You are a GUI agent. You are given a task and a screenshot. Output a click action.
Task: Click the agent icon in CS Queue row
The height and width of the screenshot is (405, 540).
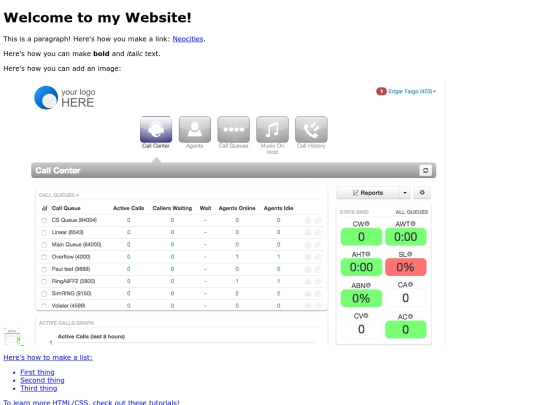(308, 220)
